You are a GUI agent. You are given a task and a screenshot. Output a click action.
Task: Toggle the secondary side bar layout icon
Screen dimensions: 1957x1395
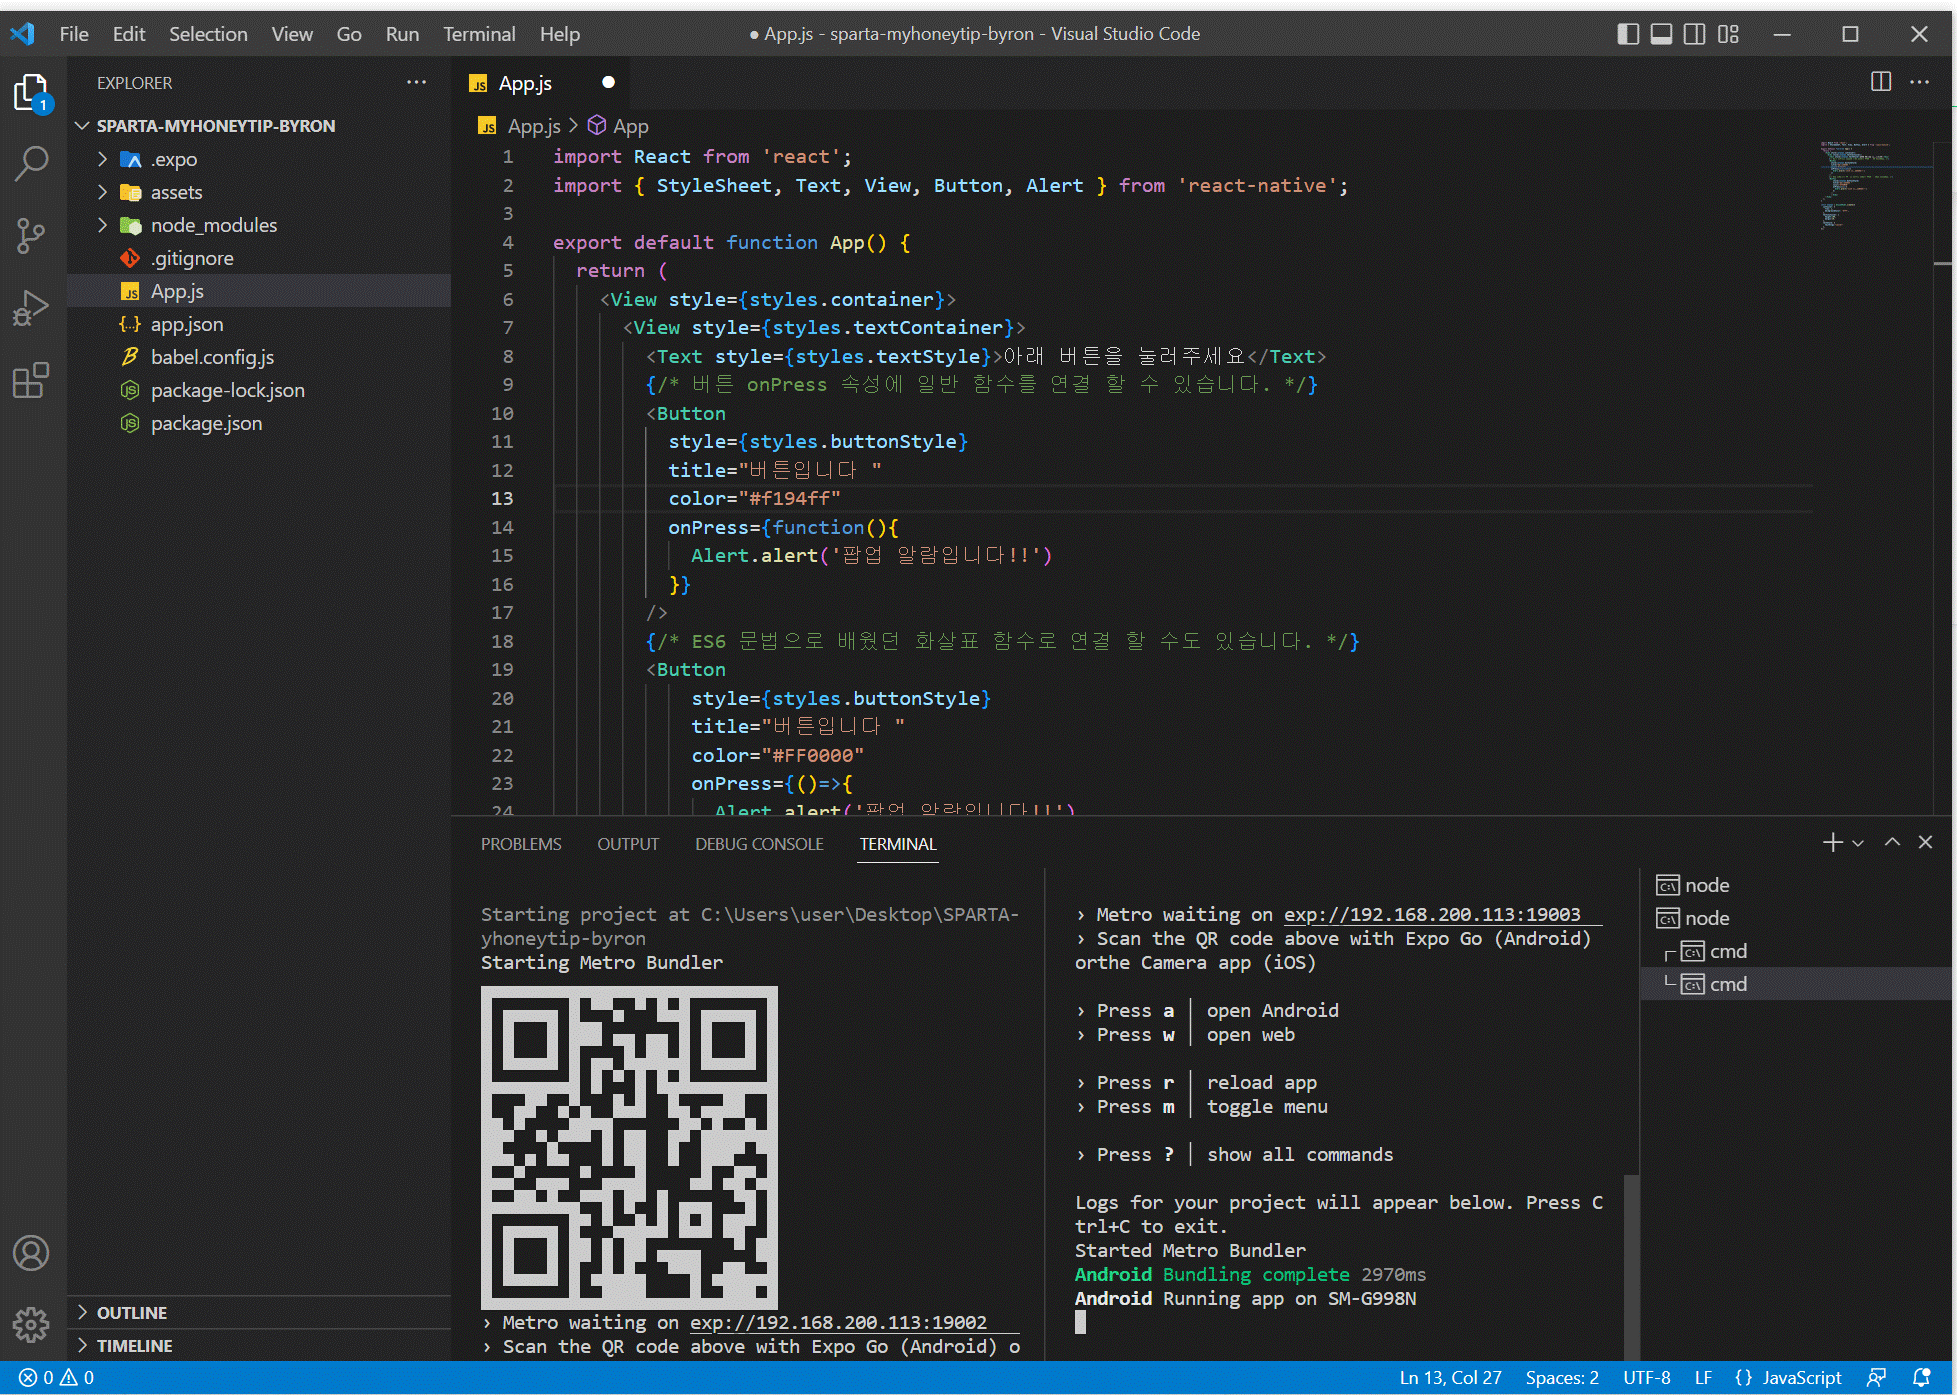click(x=1694, y=34)
